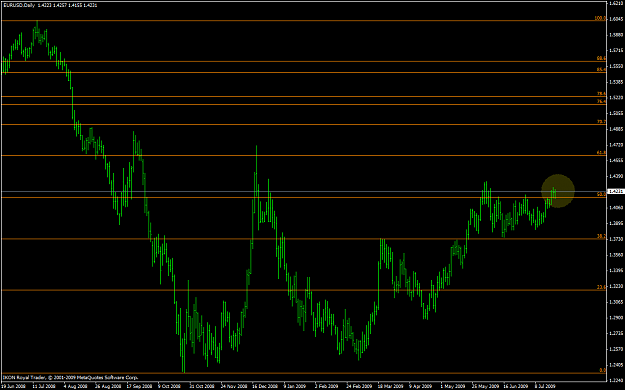
Task: Click the 1.3065 price scale value
Action: [616, 302]
